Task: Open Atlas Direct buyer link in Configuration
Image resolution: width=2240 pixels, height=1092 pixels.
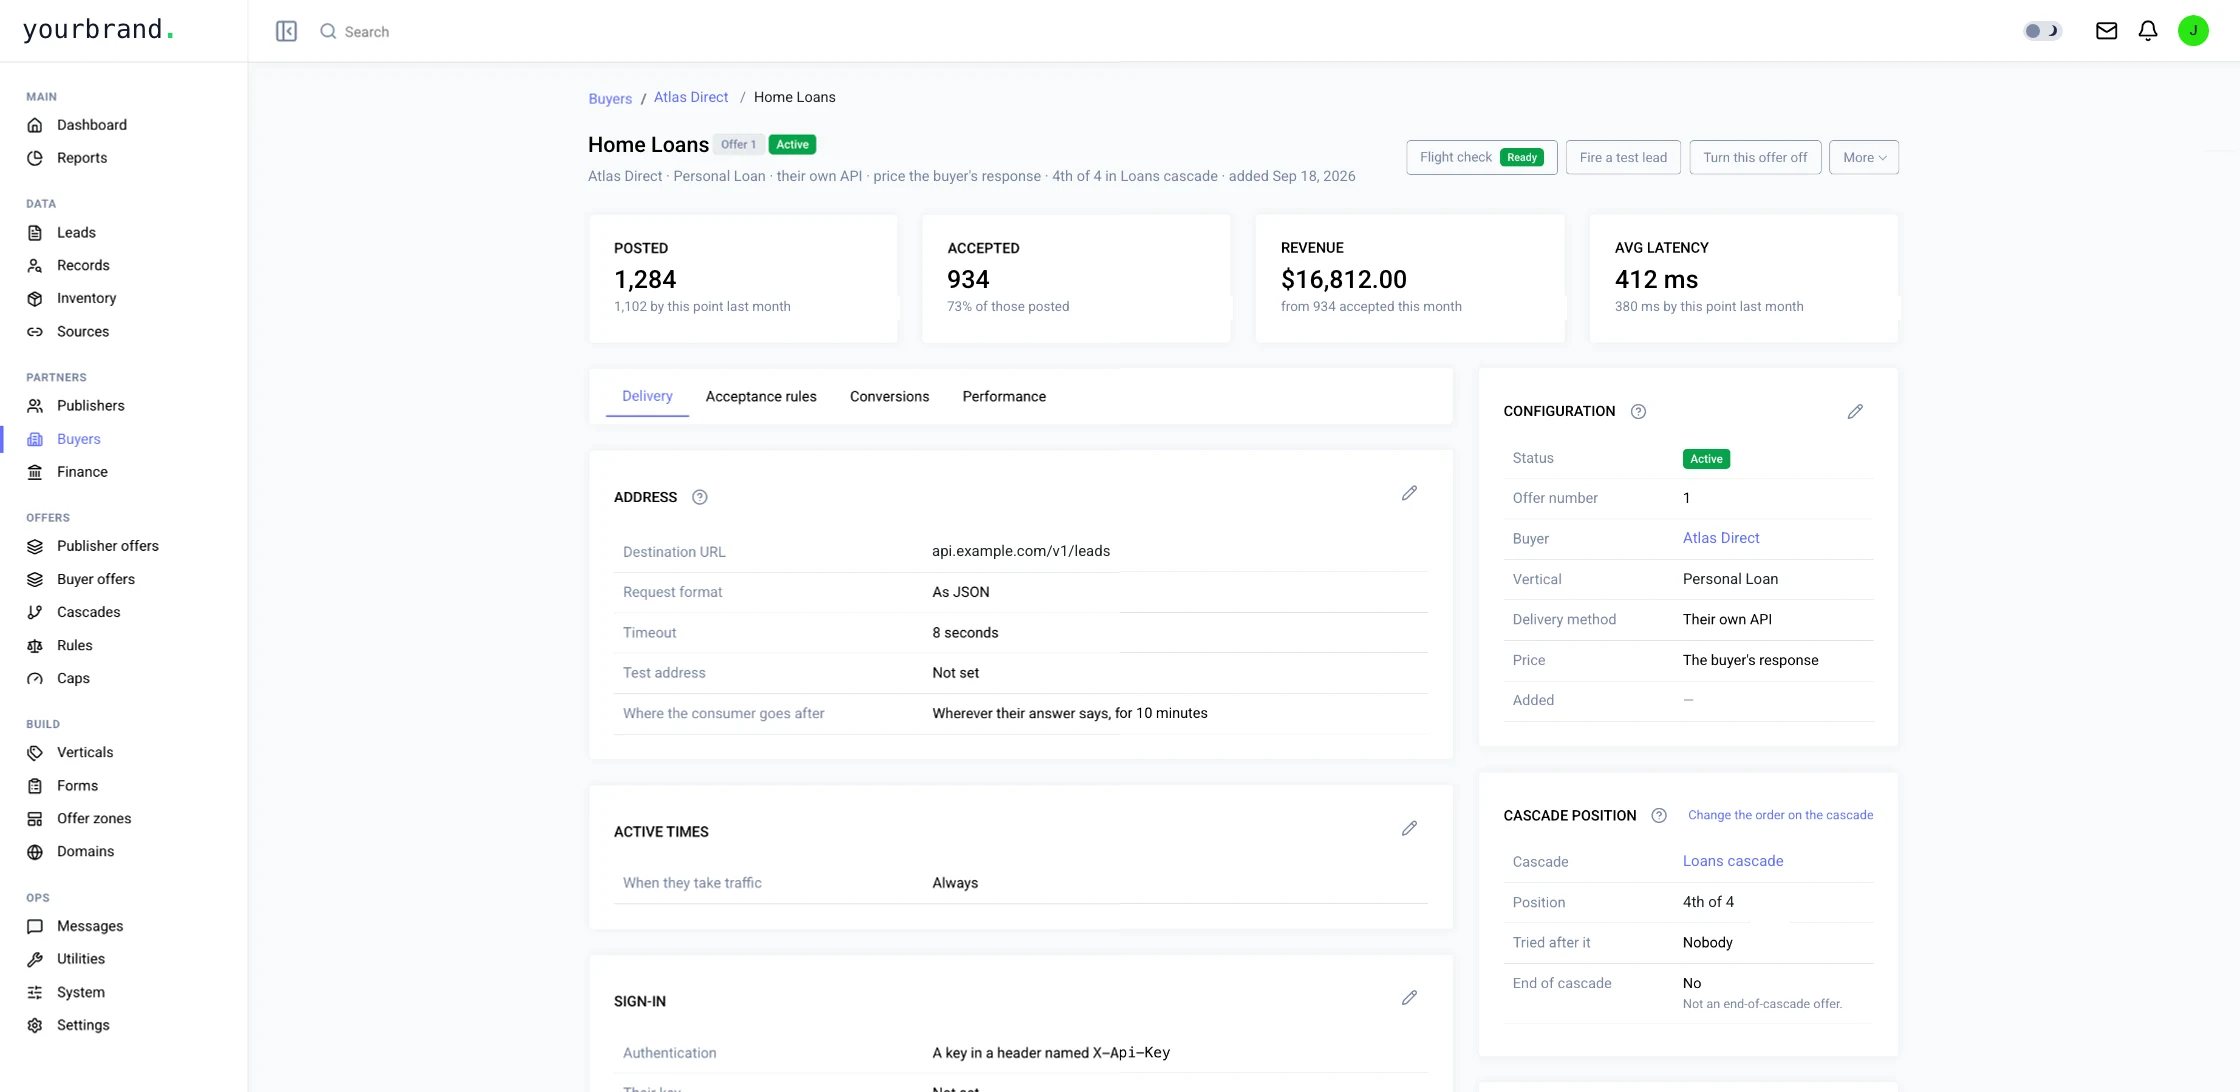Action: click(x=1721, y=538)
